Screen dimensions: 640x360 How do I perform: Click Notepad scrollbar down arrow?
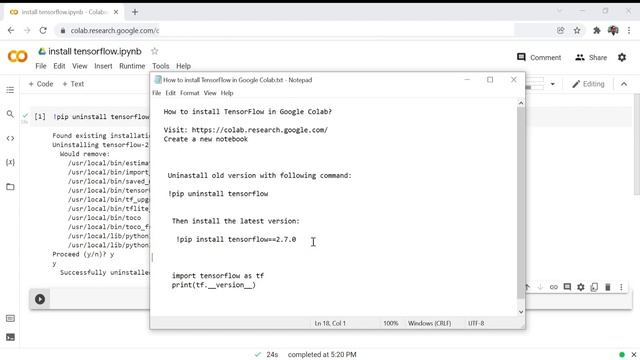[x=521, y=312]
